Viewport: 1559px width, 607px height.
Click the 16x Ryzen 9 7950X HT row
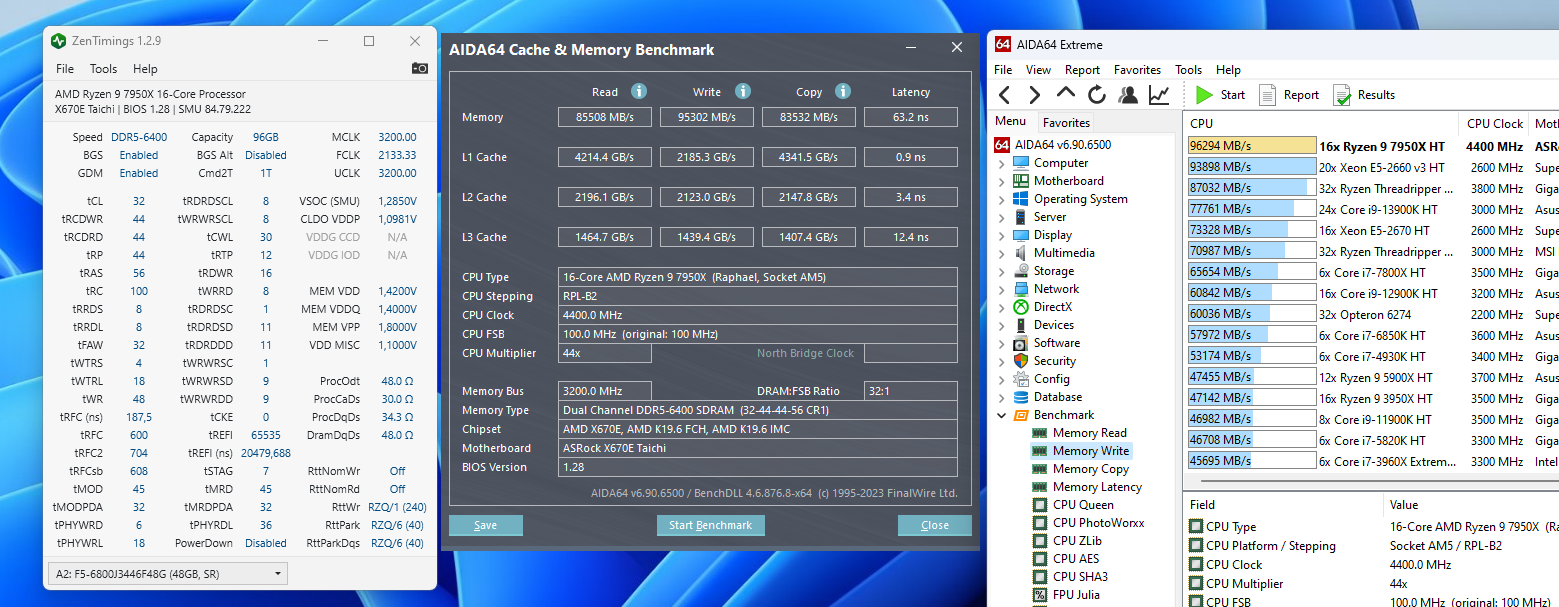tap(1372, 146)
